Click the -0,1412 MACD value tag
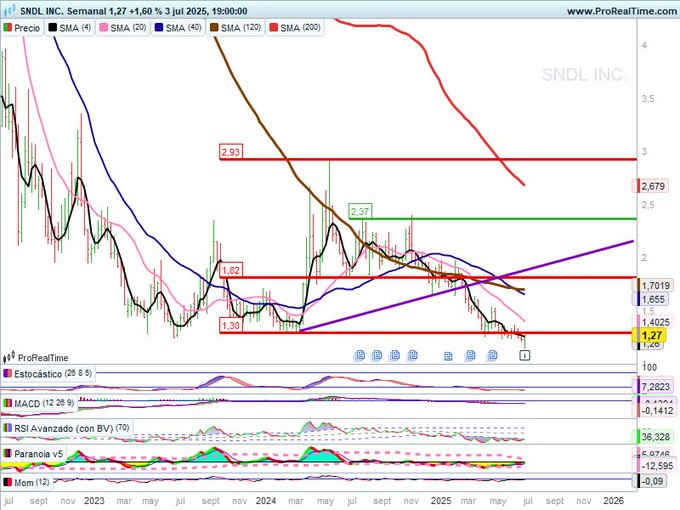This screenshot has height=510, width=680. (x=656, y=410)
